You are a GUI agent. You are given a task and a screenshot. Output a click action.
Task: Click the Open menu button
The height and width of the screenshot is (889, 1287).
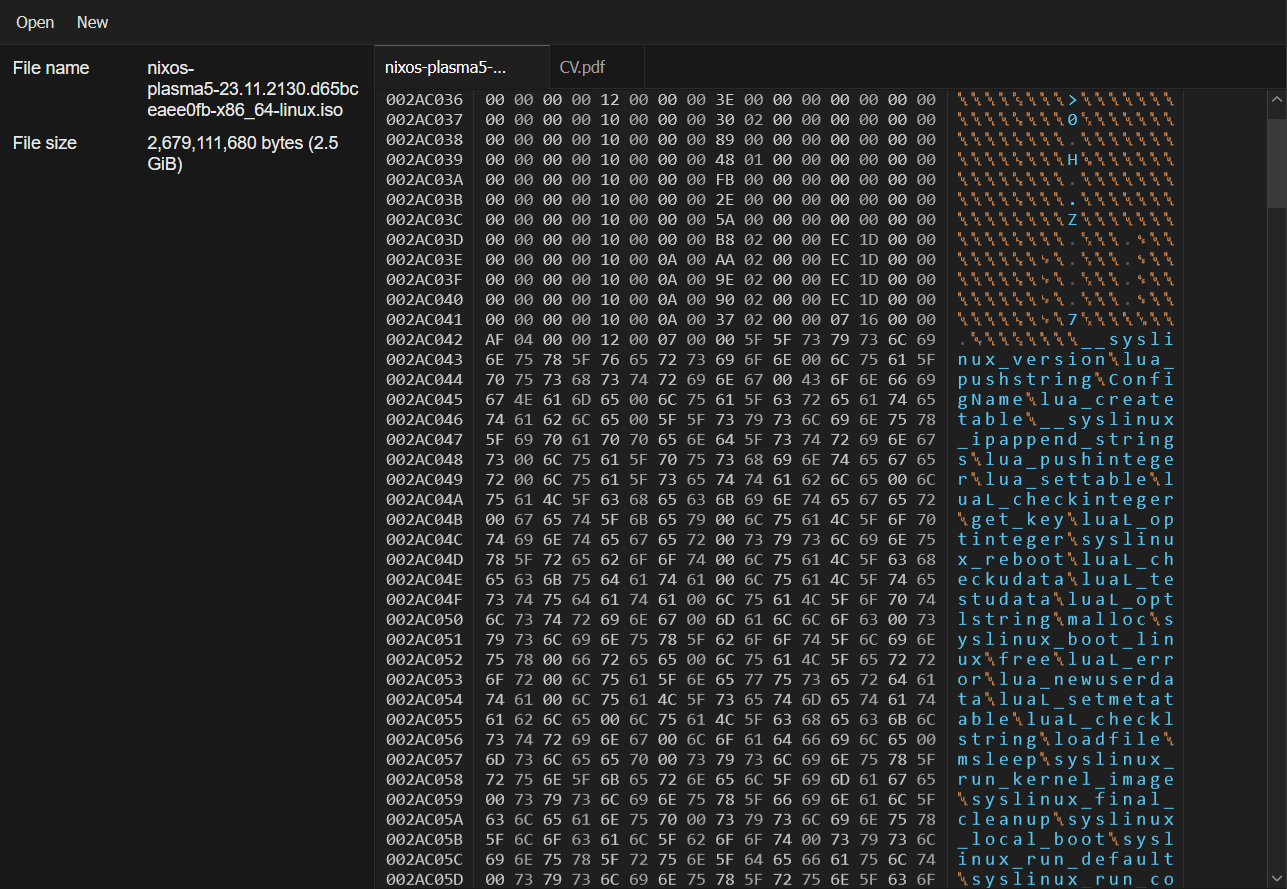(x=35, y=22)
